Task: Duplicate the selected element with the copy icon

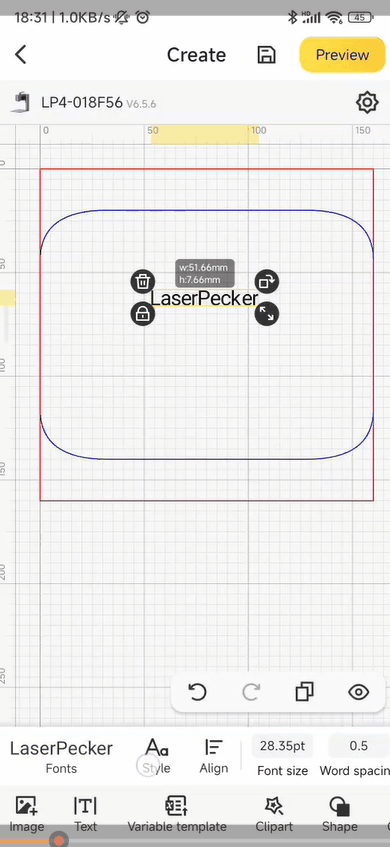Action: coord(305,692)
